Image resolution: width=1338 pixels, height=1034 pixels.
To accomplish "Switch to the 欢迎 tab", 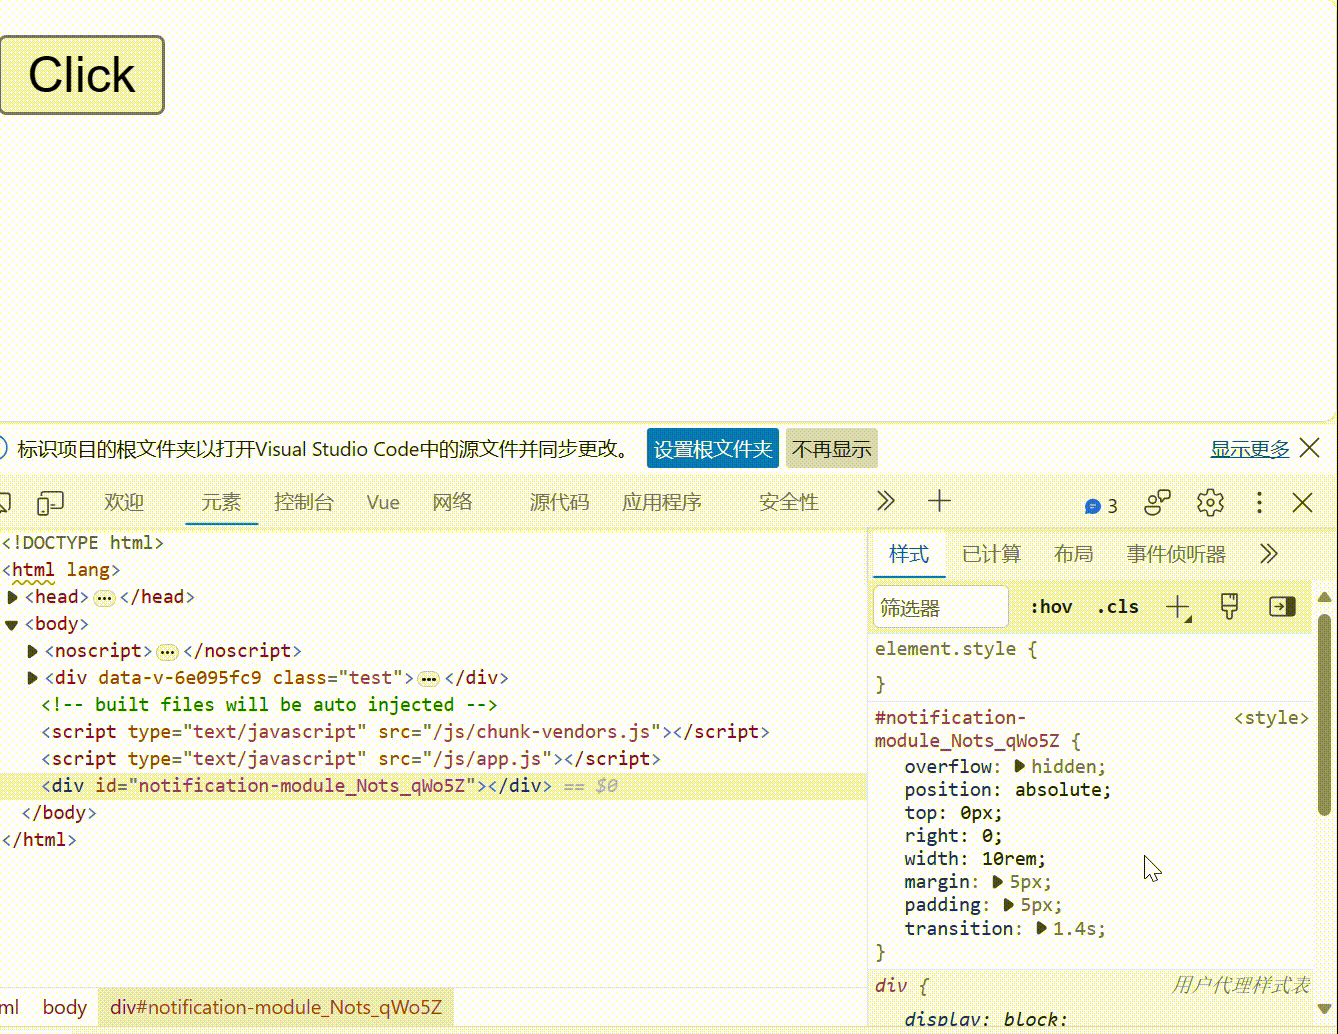I will pyautogui.click(x=124, y=502).
